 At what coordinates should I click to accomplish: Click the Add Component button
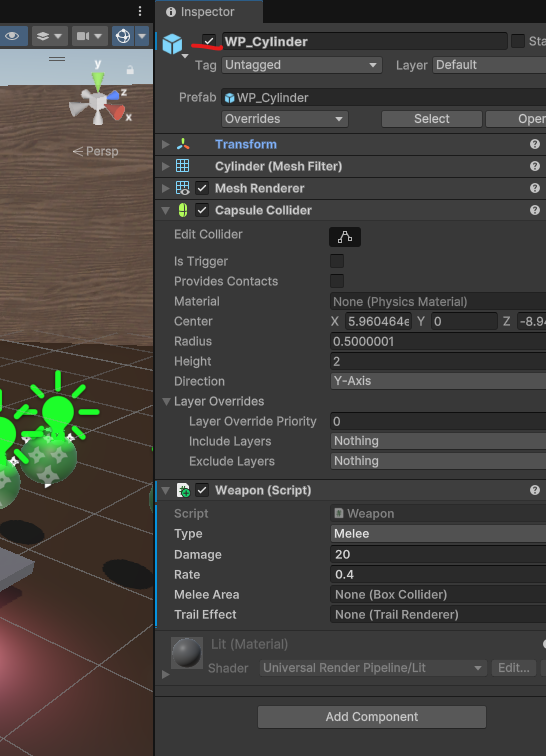tap(372, 717)
